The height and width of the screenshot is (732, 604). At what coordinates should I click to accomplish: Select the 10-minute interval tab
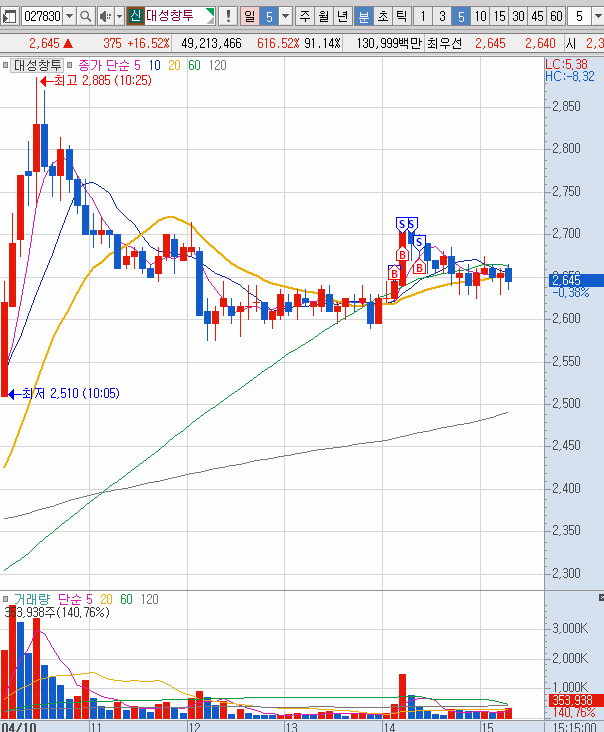pyautogui.click(x=480, y=16)
